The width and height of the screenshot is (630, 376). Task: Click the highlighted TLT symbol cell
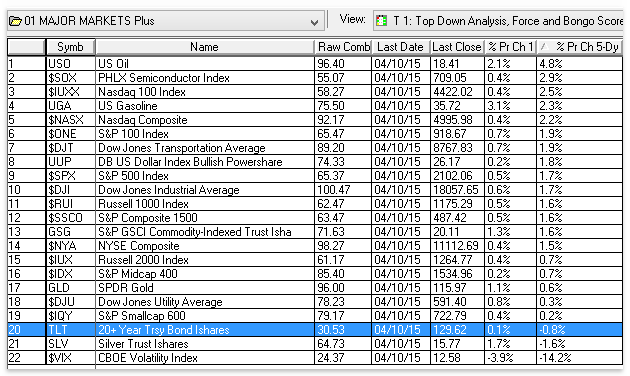pyautogui.click(x=71, y=330)
